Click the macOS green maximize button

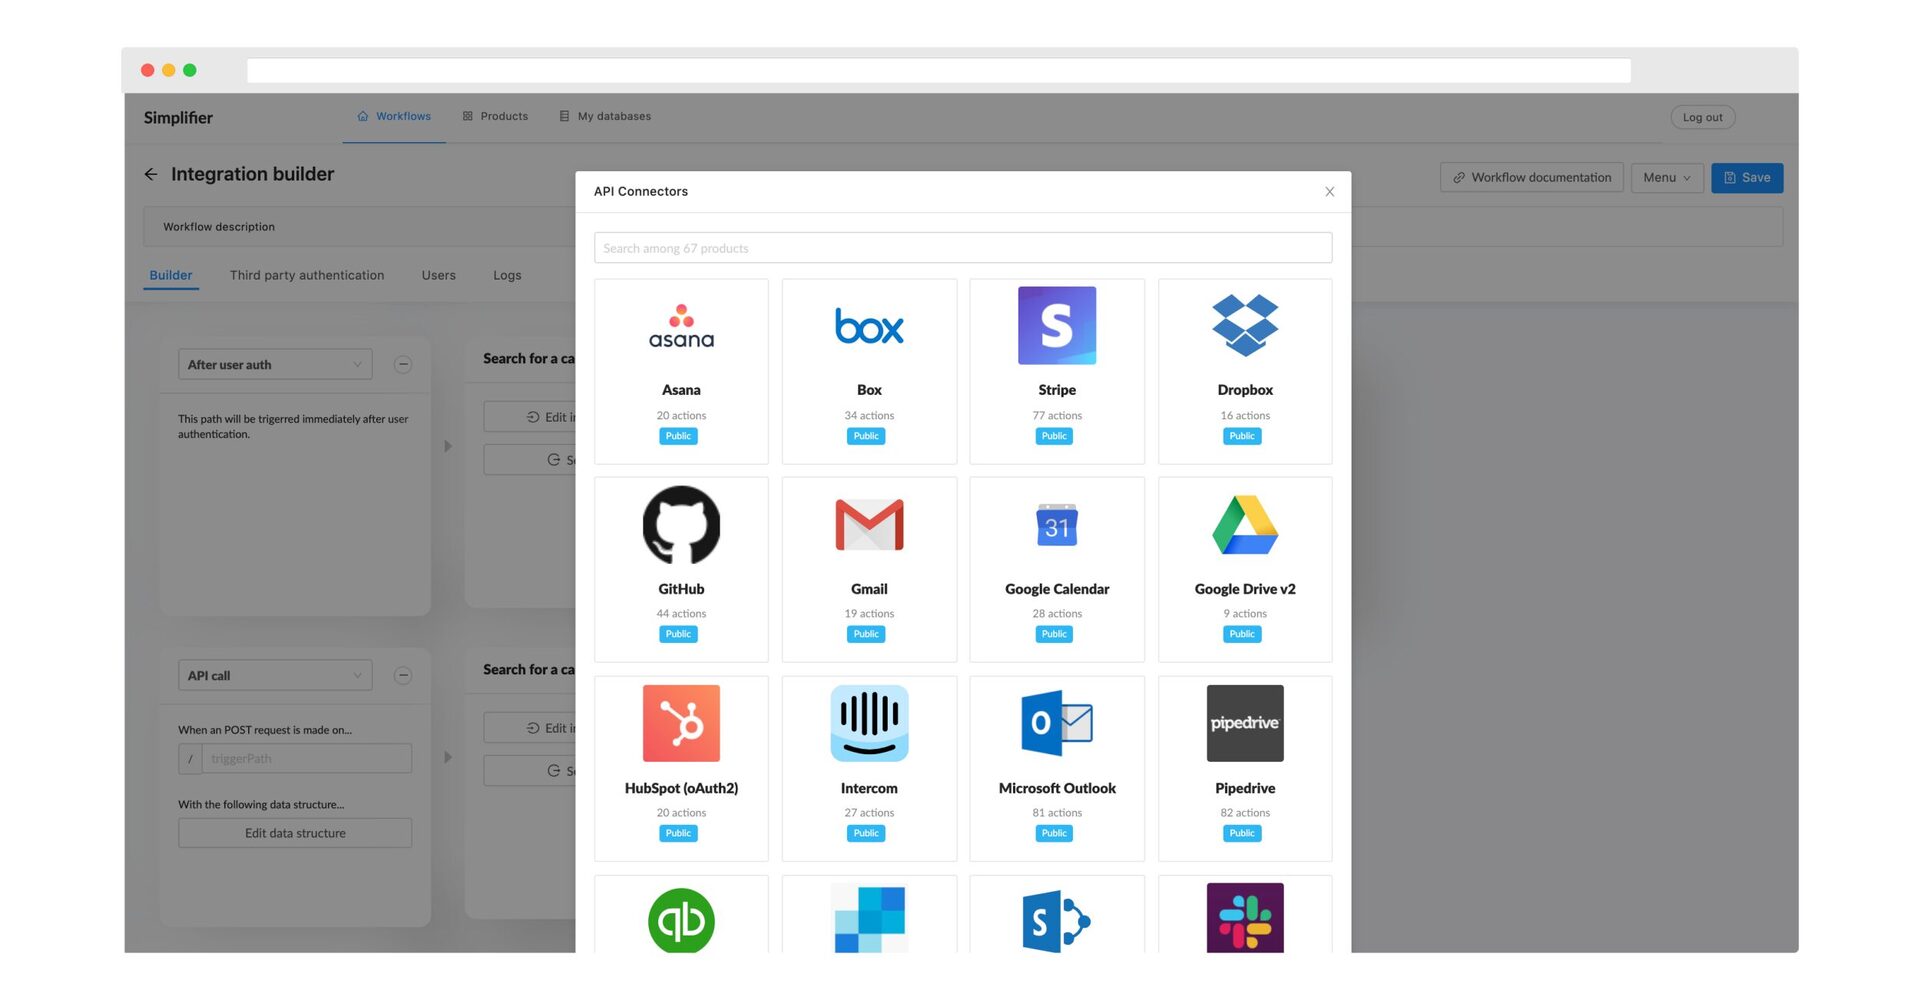pos(190,70)
